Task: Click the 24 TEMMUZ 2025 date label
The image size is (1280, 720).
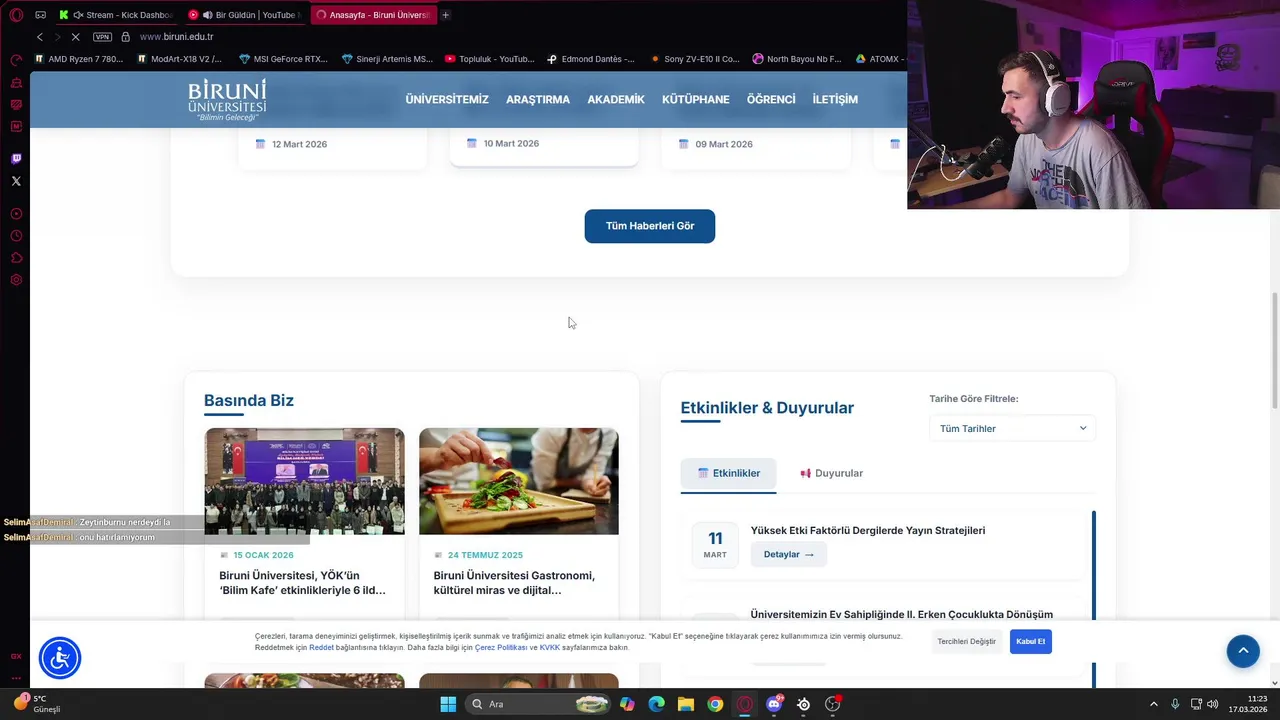Action: [x=485, y=555]
